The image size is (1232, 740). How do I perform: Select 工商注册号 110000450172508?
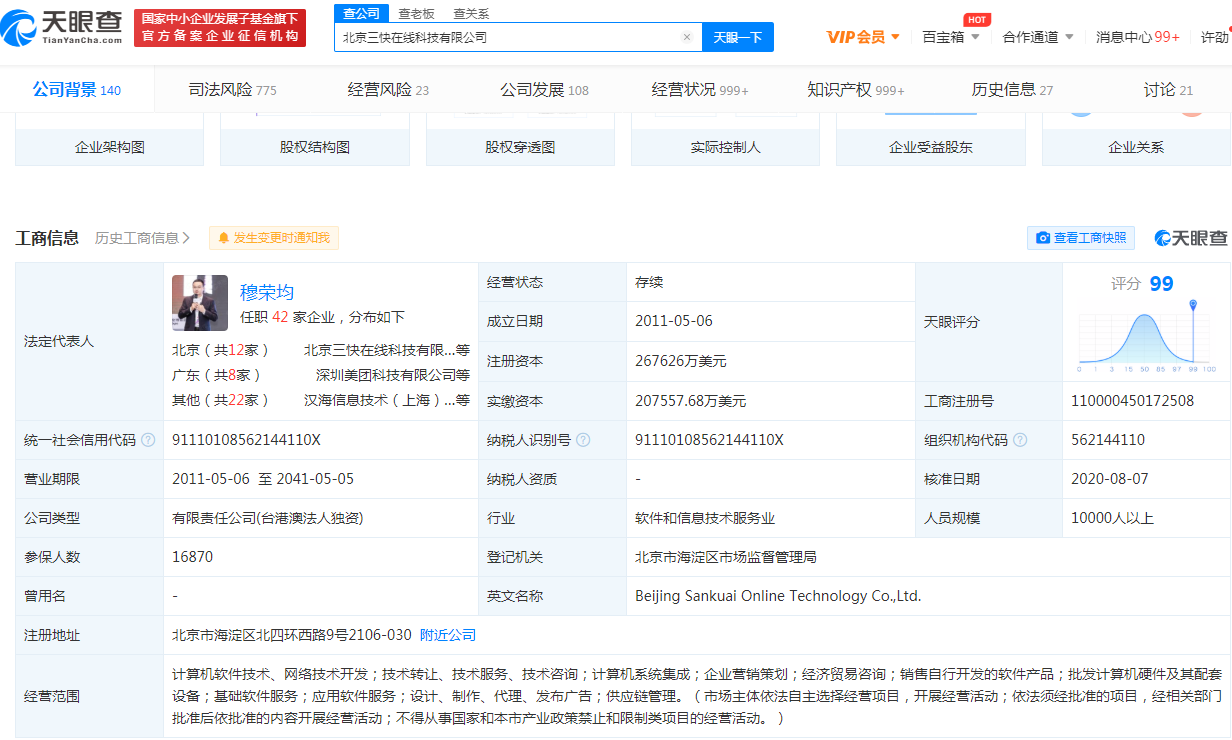point(1132,401)
